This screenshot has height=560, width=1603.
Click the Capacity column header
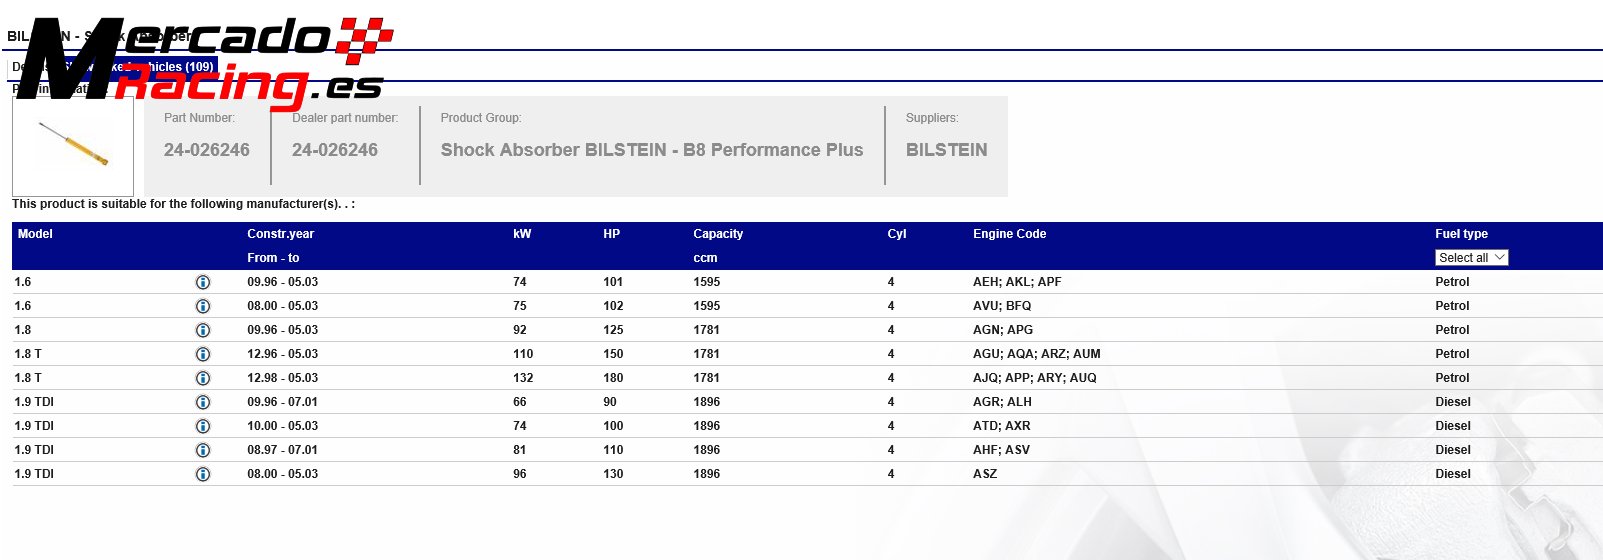tap(718, 234)
